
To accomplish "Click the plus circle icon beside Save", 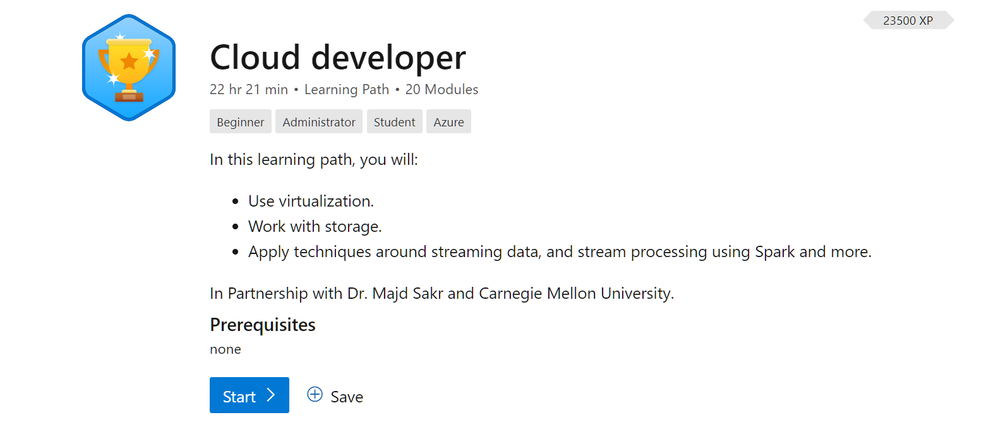I will click(x=314, y=395).
